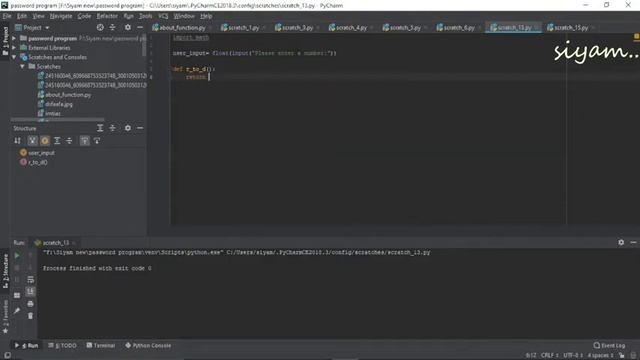Click the trash icon to clear console output
Viewport: 640px width, 360px height.
30,316
